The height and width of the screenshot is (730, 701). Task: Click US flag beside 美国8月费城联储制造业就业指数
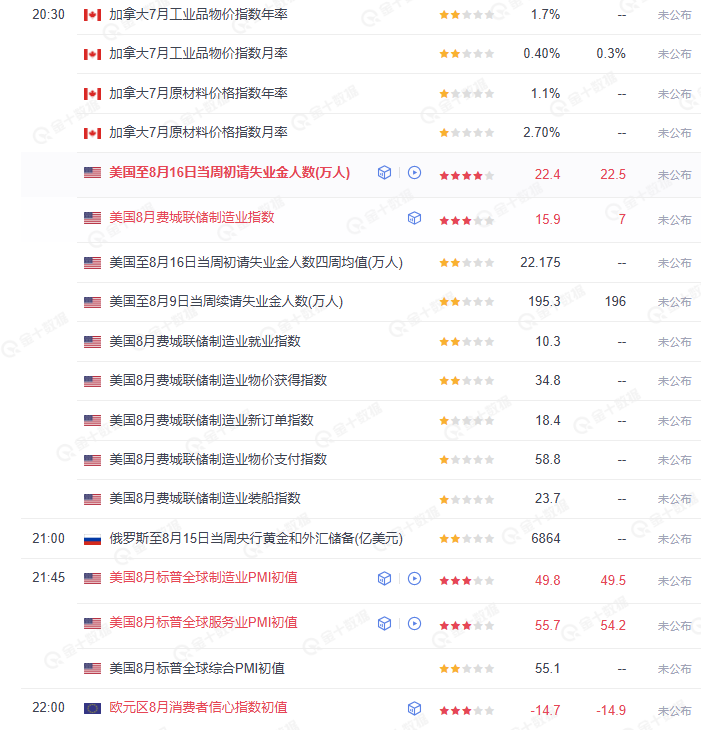(92, 342)
